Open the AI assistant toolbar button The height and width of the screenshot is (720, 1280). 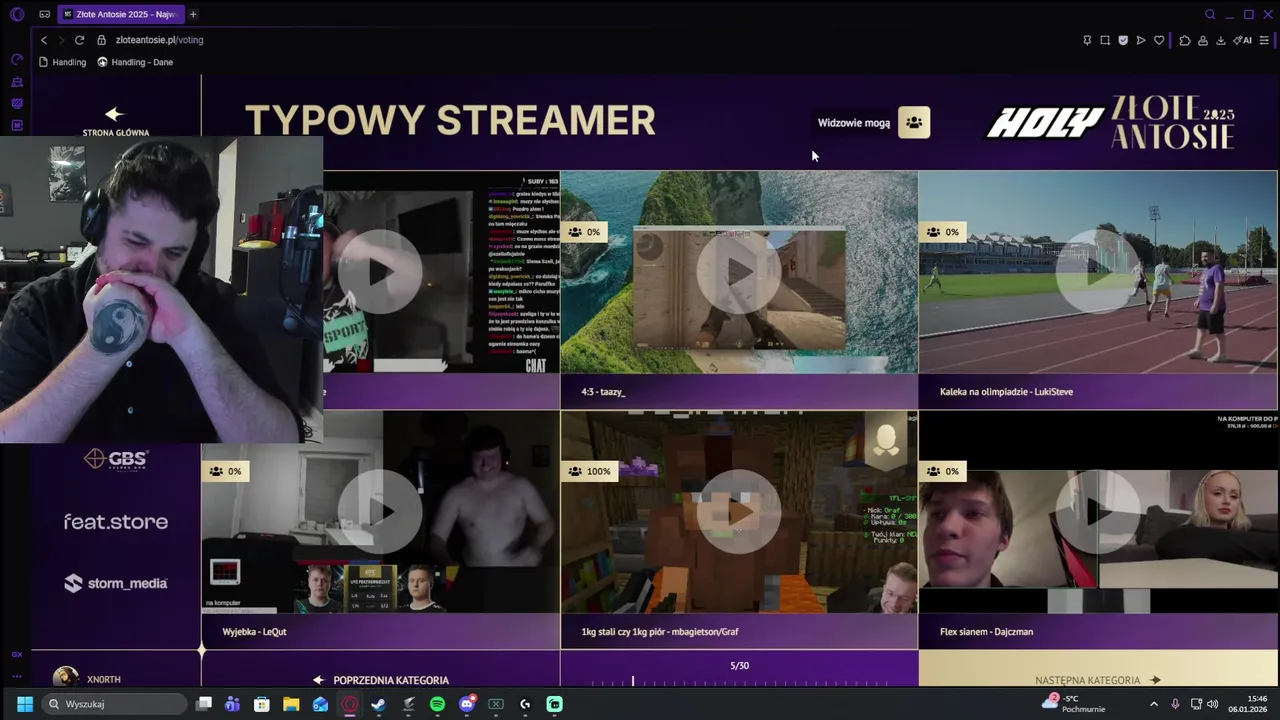coord(1243,40)
